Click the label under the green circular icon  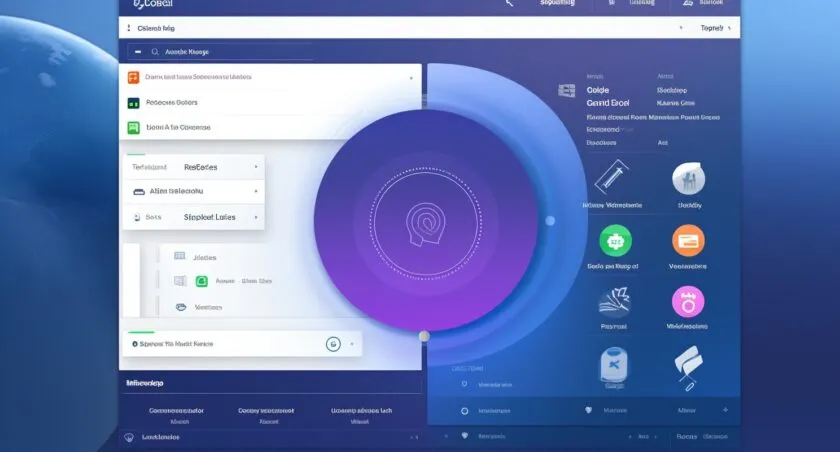612,266
